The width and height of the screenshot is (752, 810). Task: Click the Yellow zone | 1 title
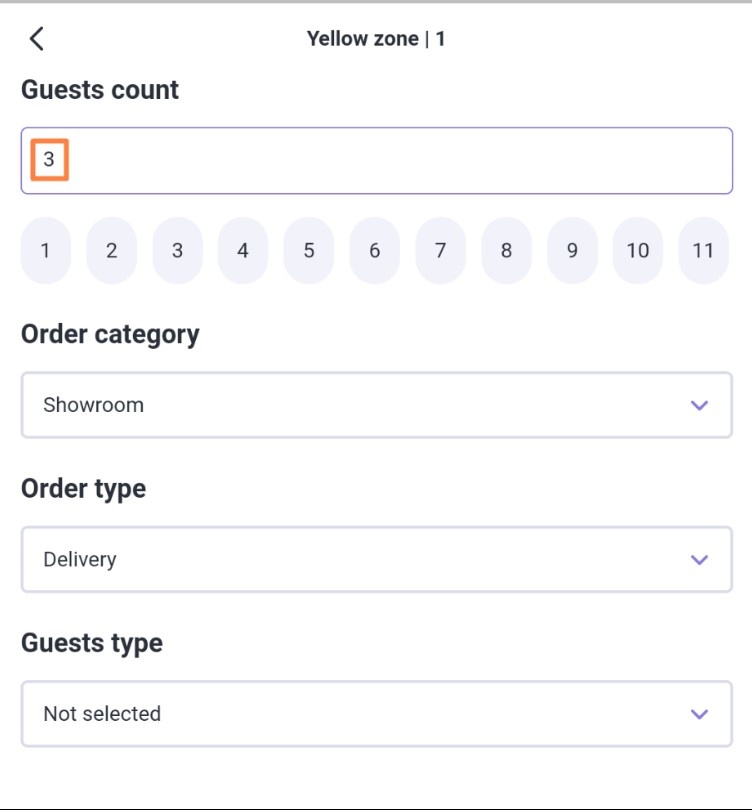click(x=375, y=39)
